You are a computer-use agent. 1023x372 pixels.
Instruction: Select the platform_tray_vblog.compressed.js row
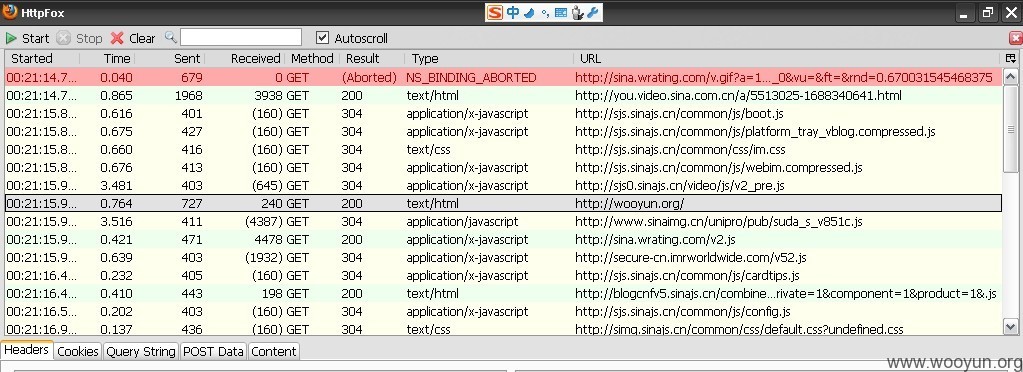click(503, 131)
